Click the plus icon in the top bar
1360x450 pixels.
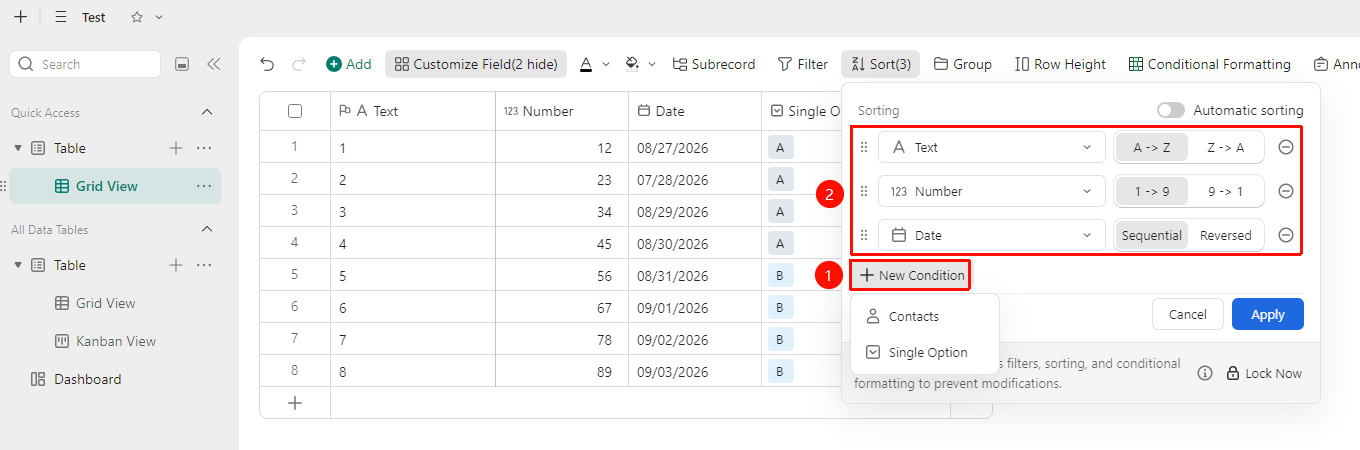(x=20, y=17)
